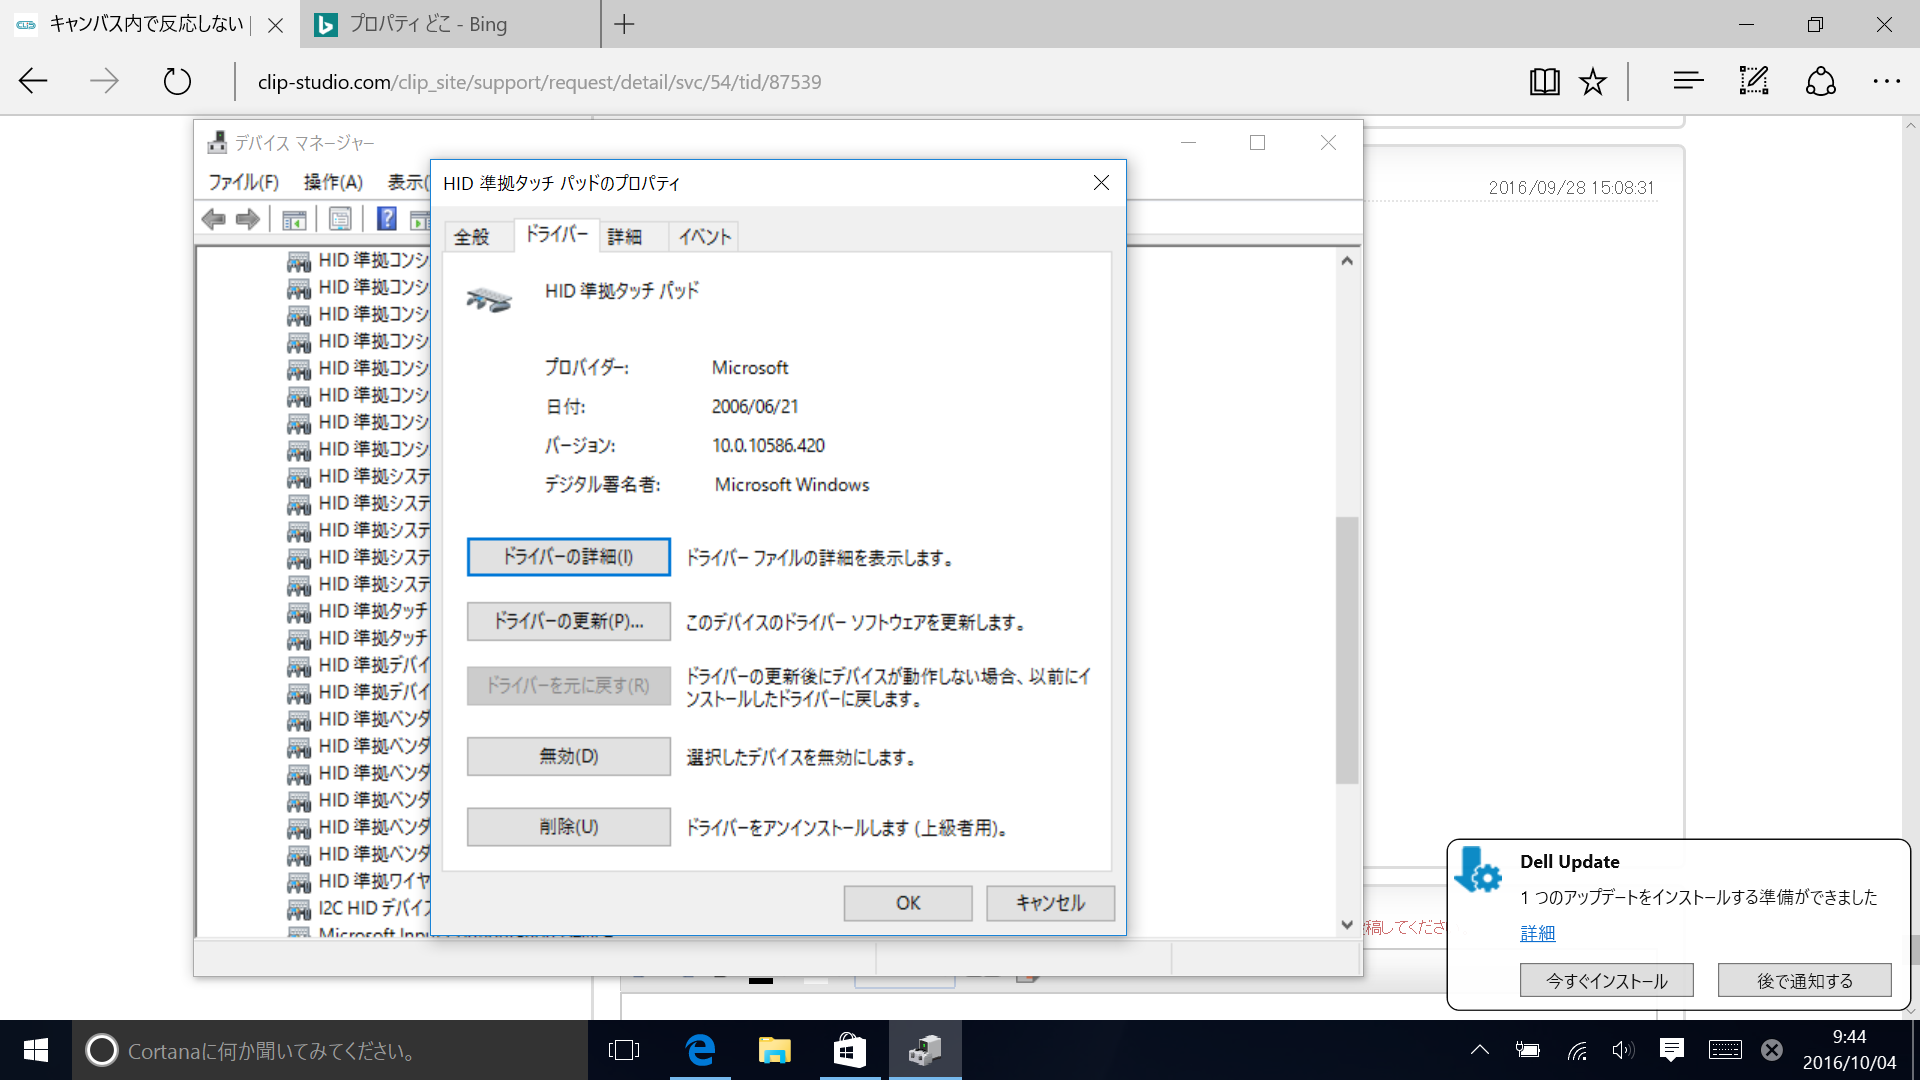The height and width of the screenshot is (1080, 1920).
Task: Click Device Manager back arrow toolbar icon
Action: (x=213, y=219)
